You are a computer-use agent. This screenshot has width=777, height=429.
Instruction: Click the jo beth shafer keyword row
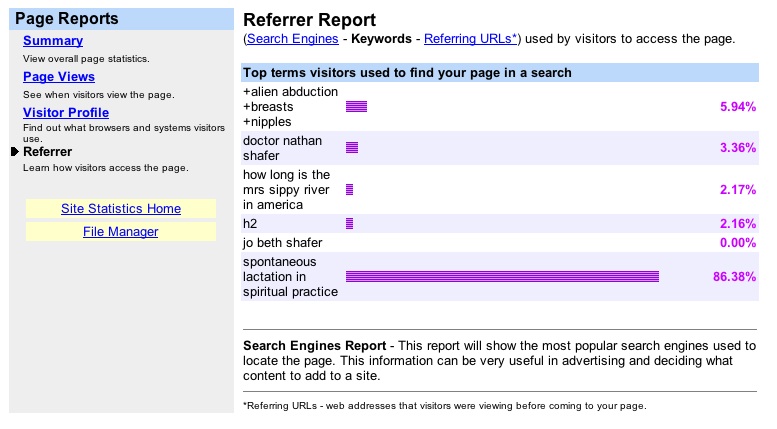tap(283, 242)
